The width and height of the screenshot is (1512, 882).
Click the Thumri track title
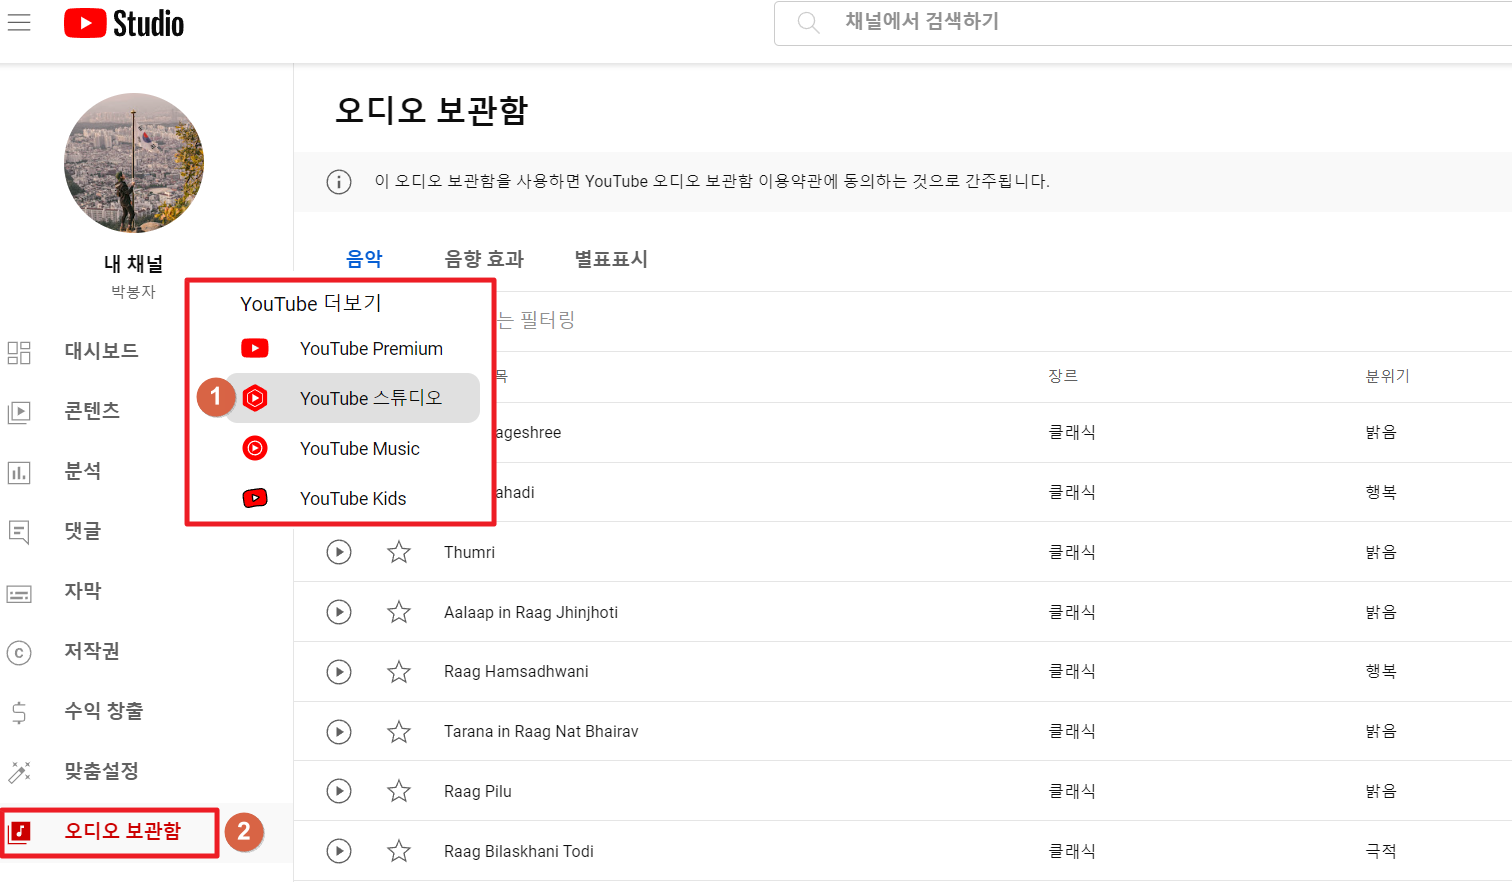(x=469, y=552)
